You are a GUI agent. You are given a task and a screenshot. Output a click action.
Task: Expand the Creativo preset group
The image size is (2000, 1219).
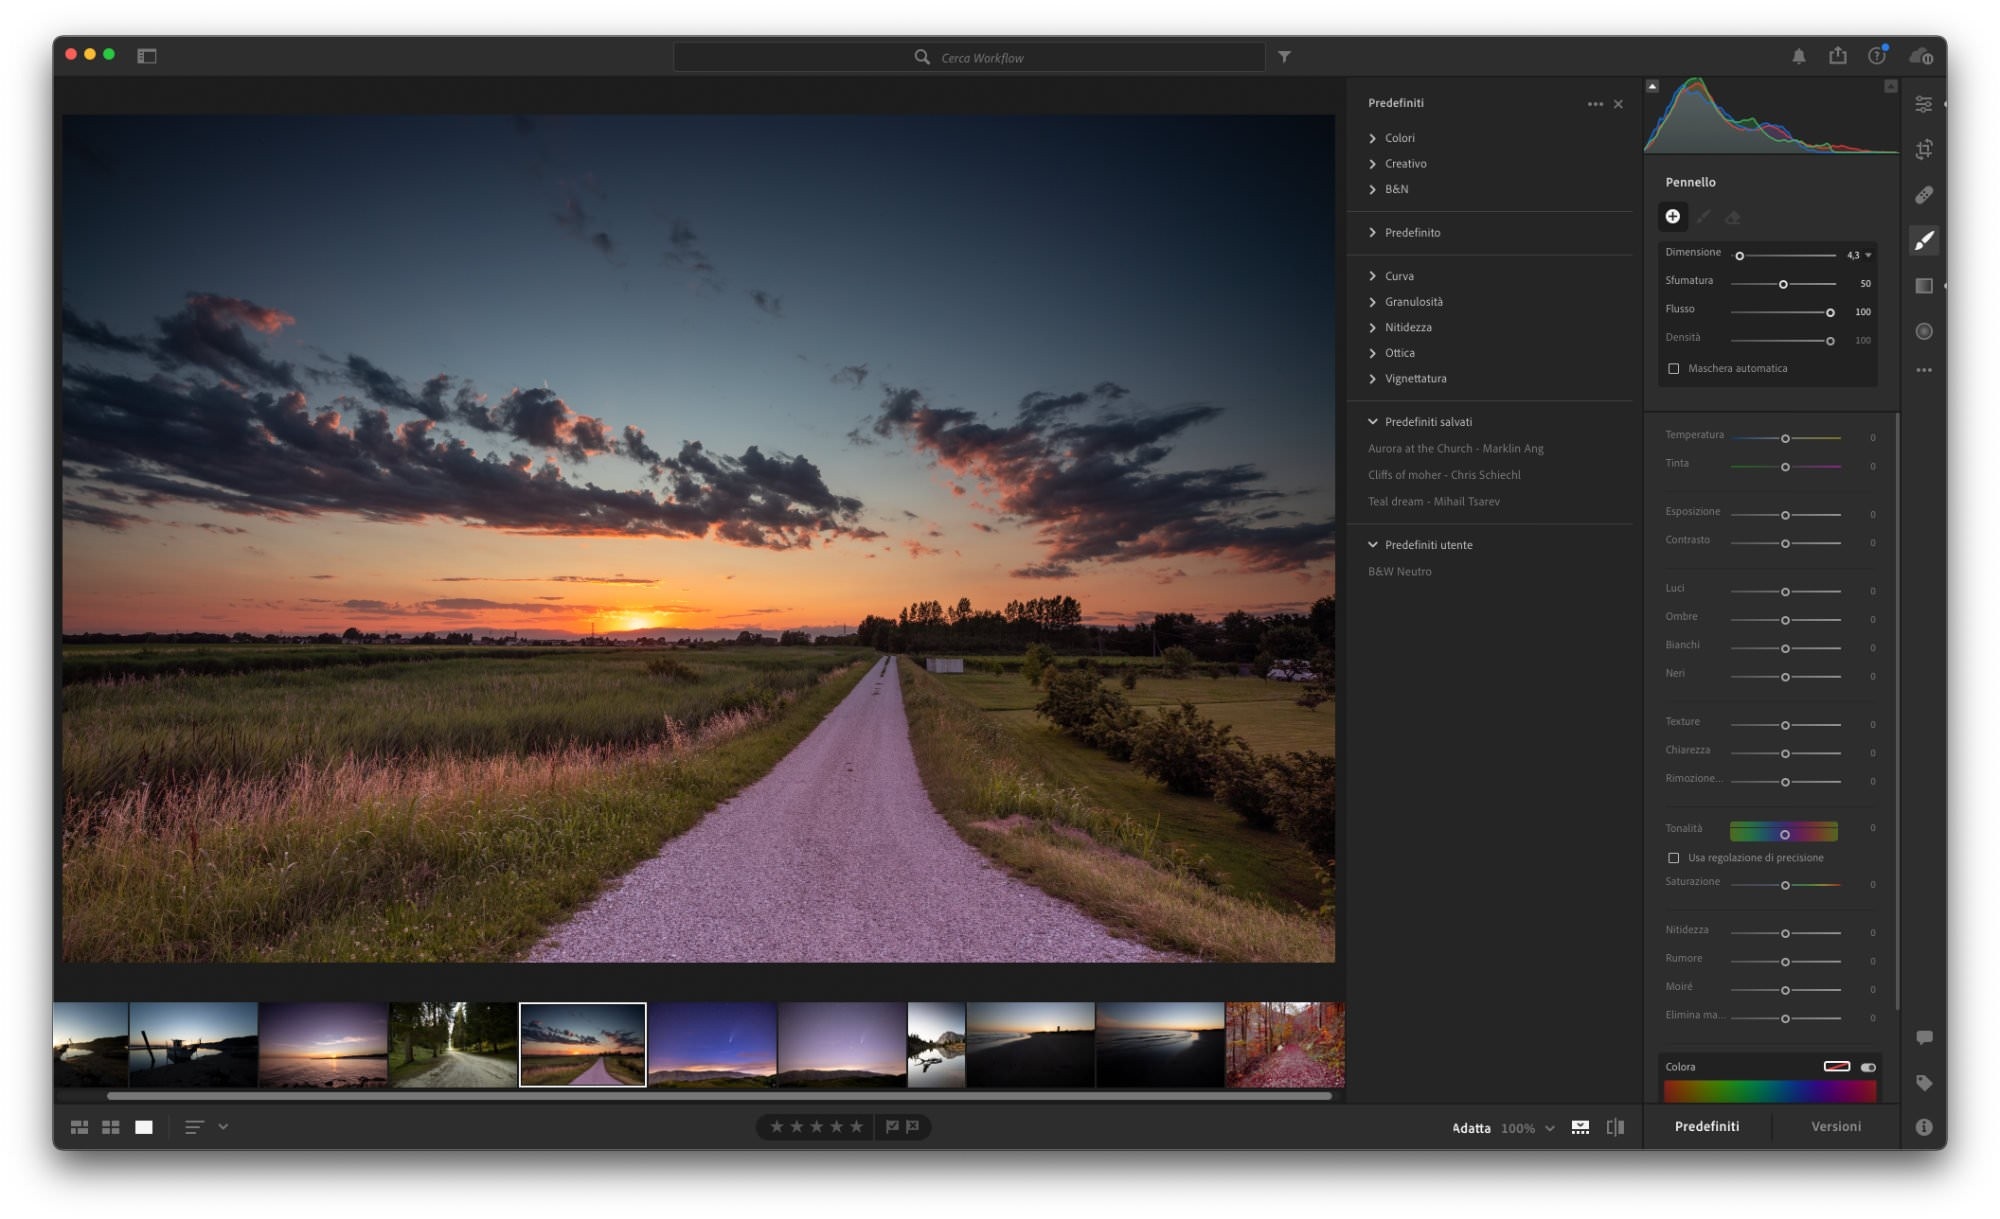[x=1405, y=164]
